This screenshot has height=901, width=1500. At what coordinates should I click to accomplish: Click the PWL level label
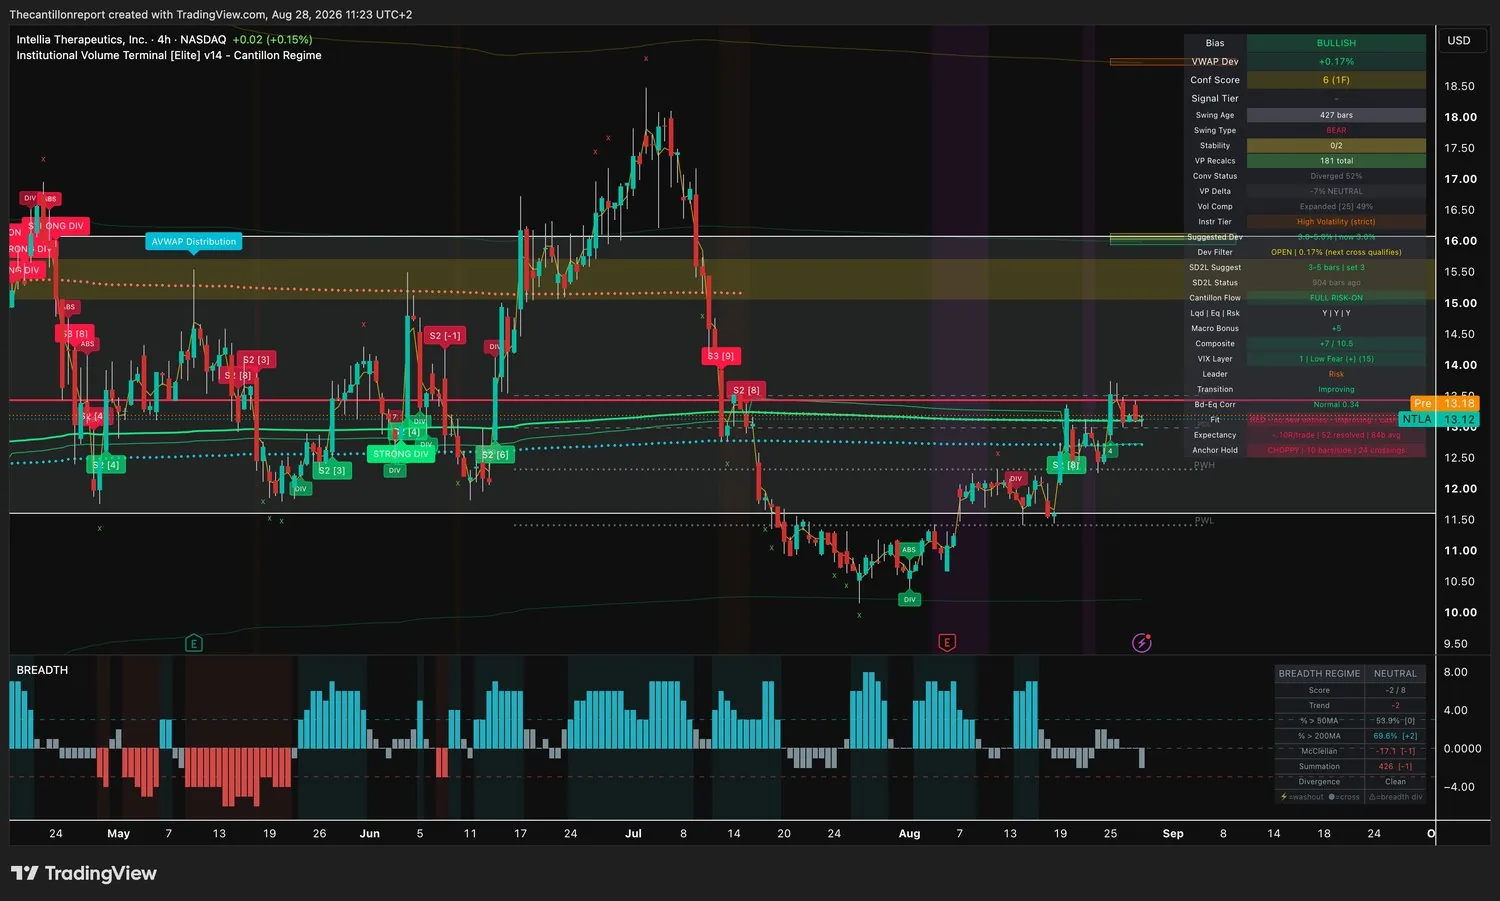coord(1204,521)
